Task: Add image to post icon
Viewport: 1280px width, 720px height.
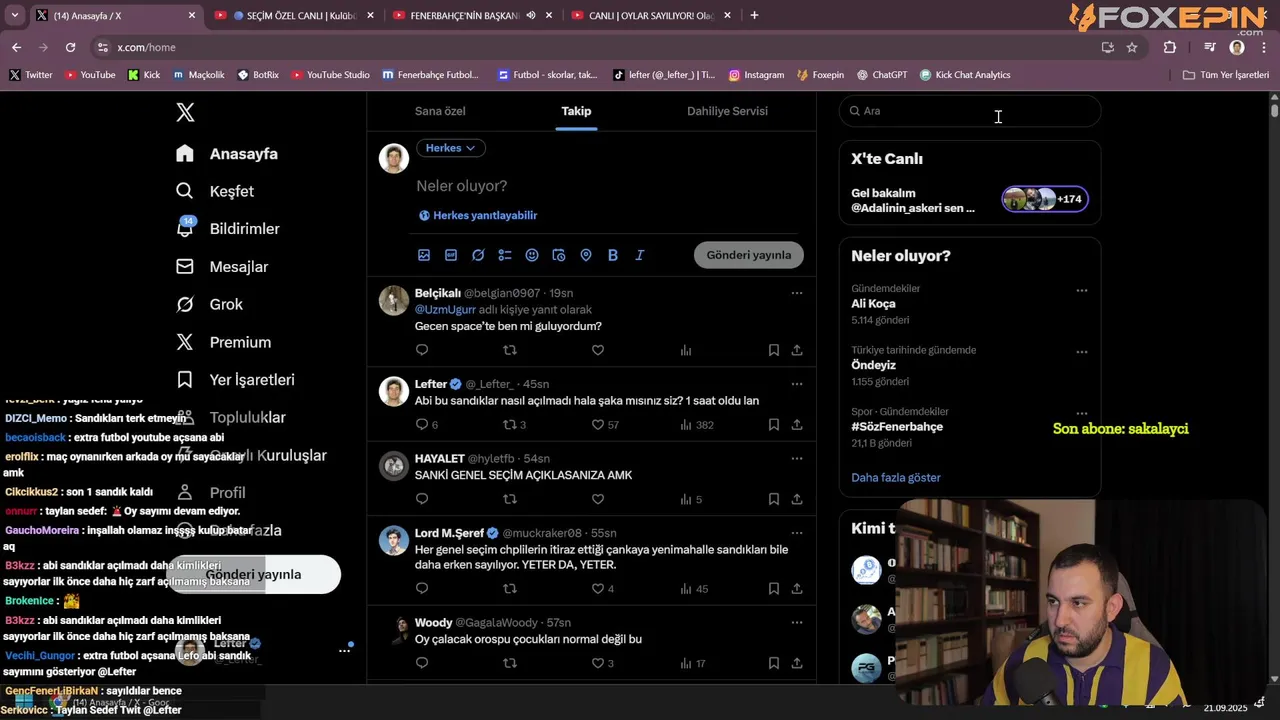Action: coord(424,255)
